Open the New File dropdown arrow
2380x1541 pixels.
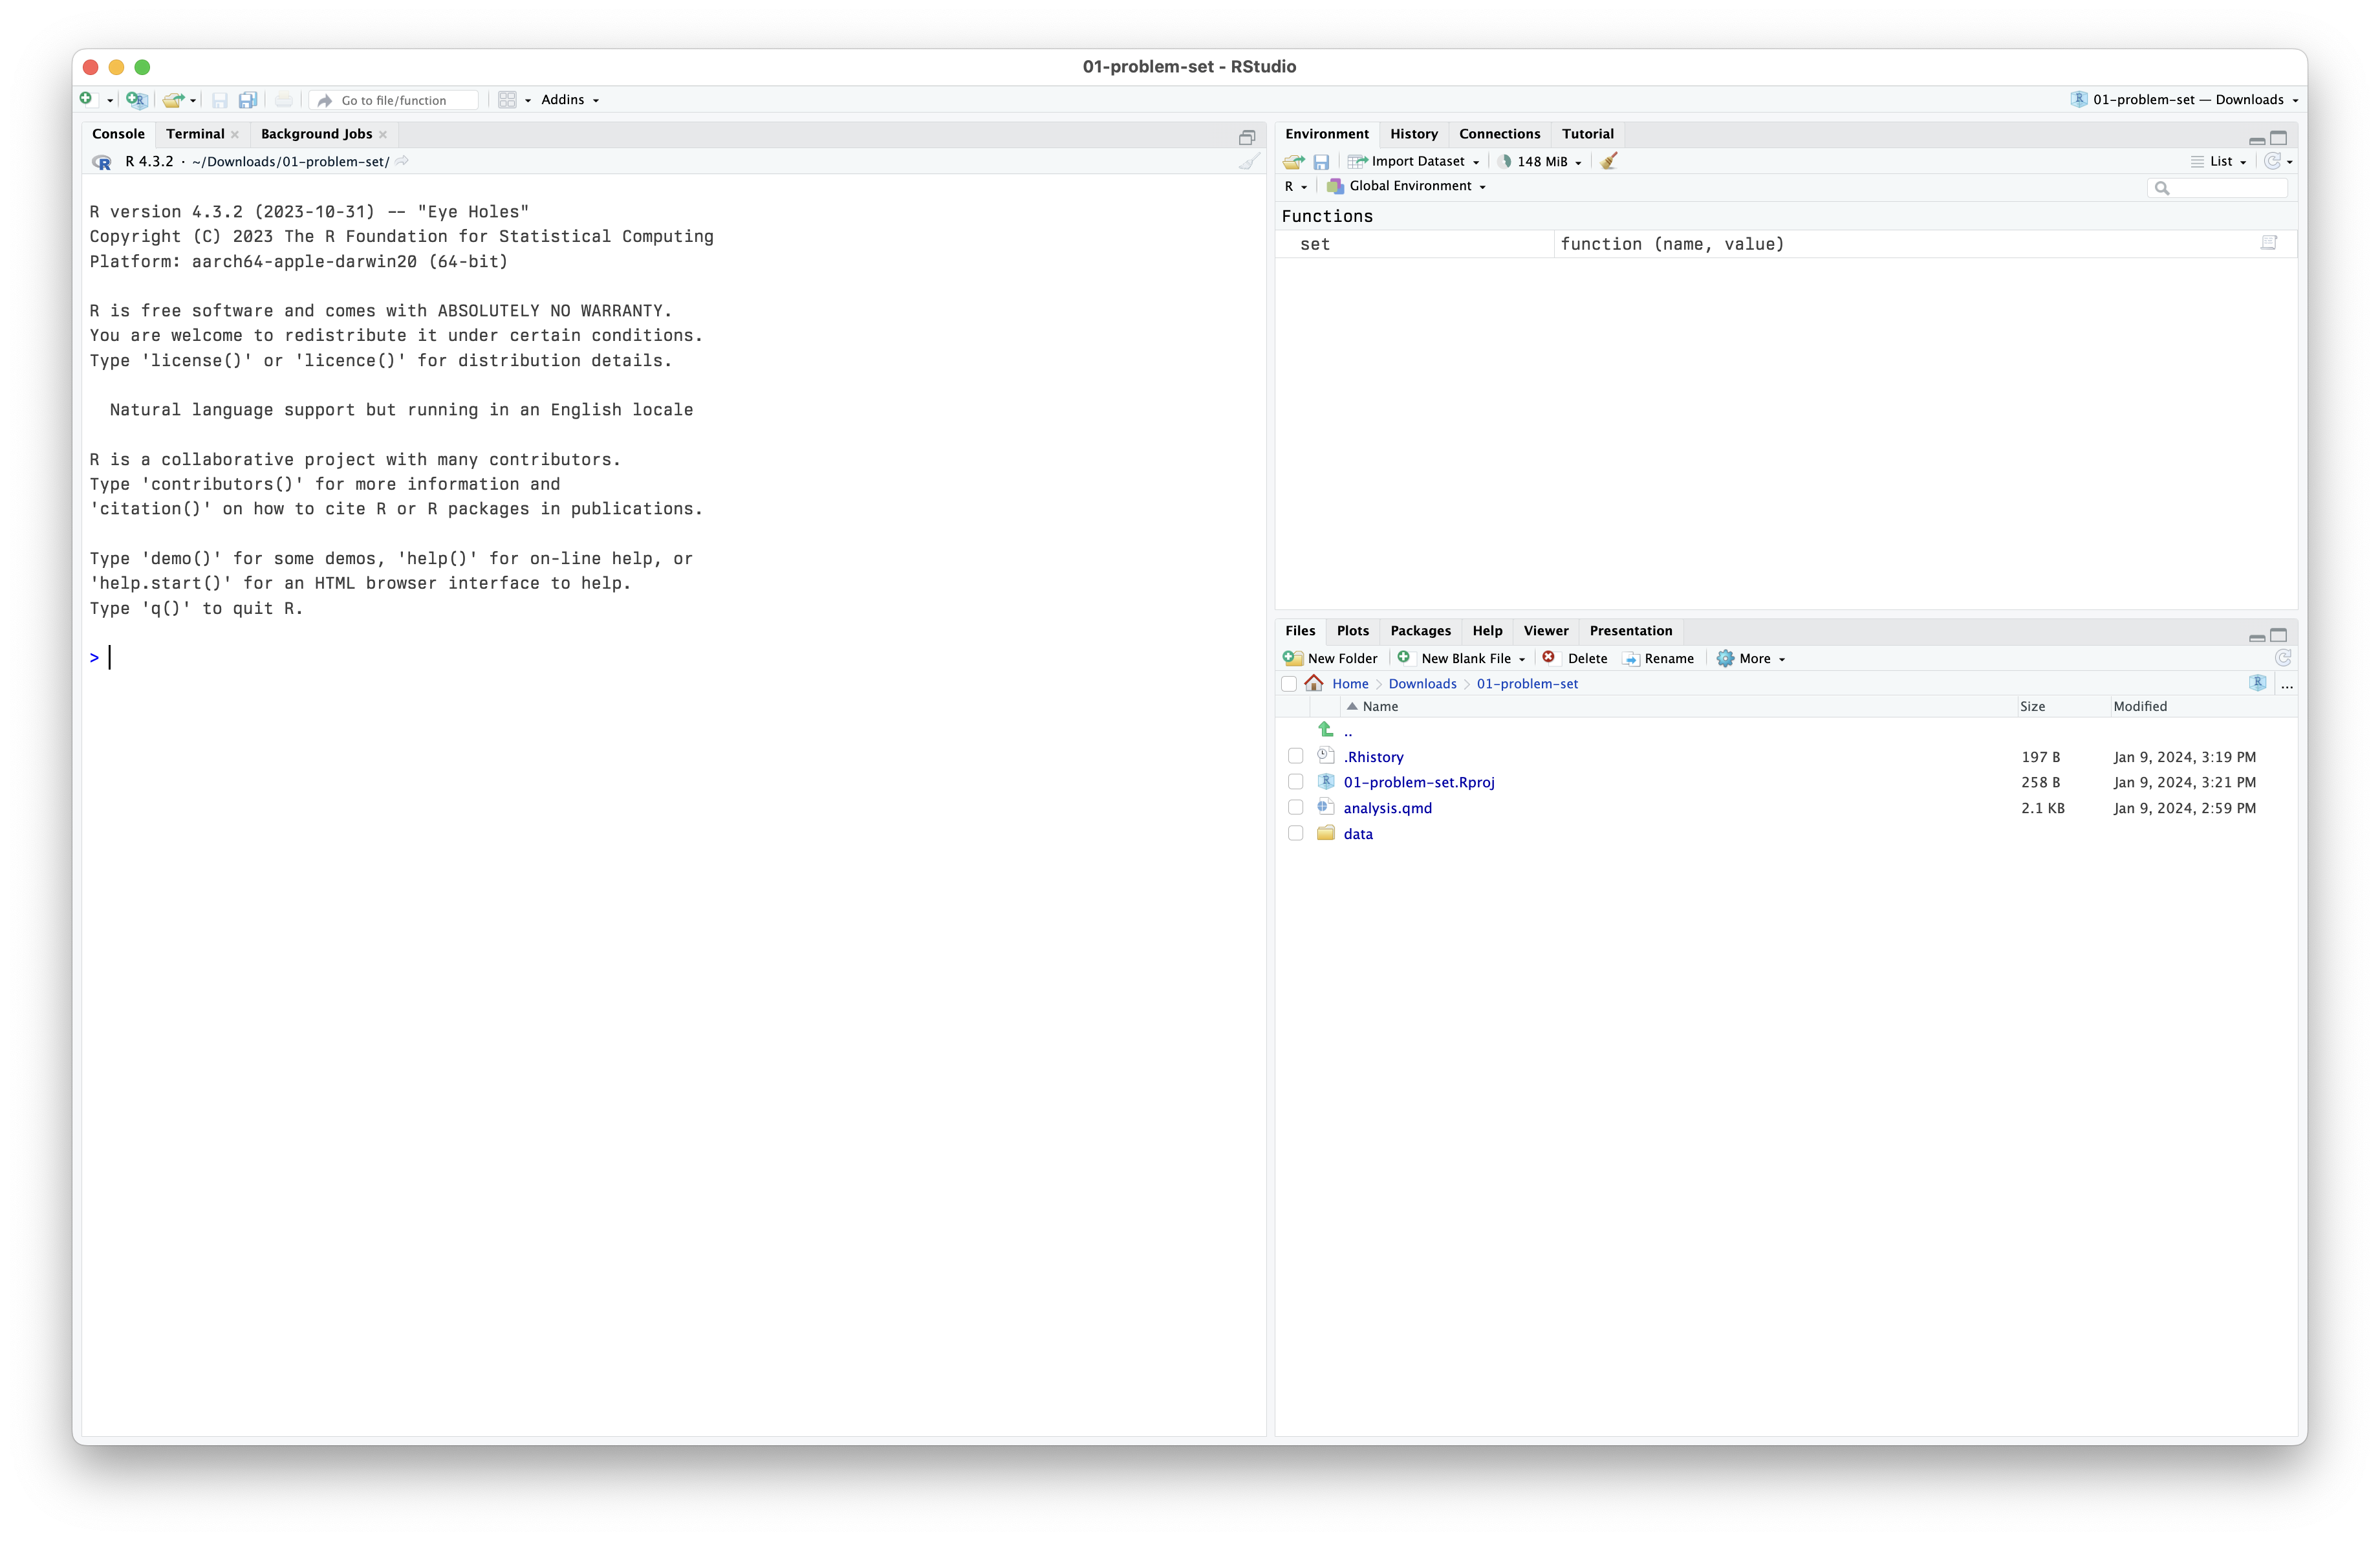click(x=109, y=101)
